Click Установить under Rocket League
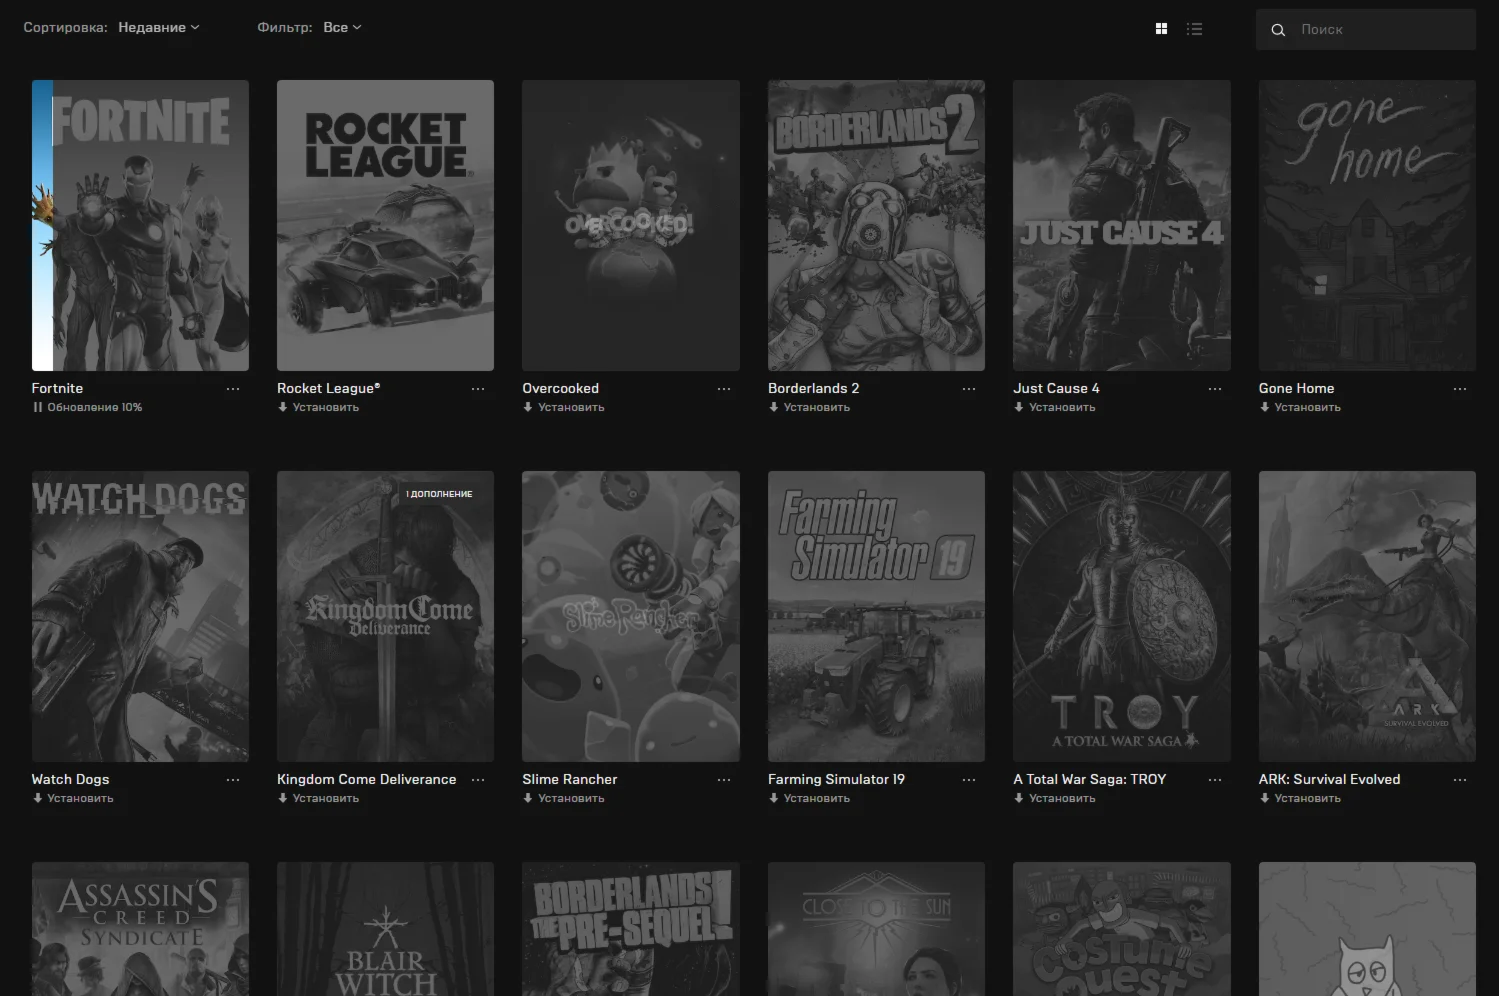Image resolution: width=1499 pixels, height=996 pixels. coord(318,407)
